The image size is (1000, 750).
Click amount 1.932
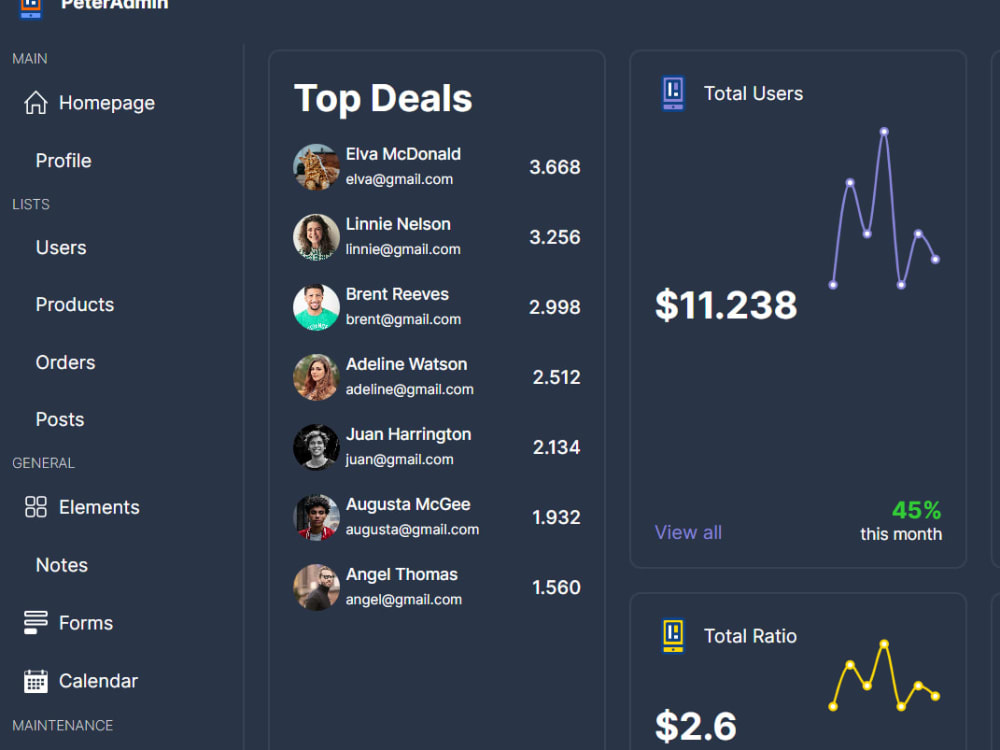556,517
